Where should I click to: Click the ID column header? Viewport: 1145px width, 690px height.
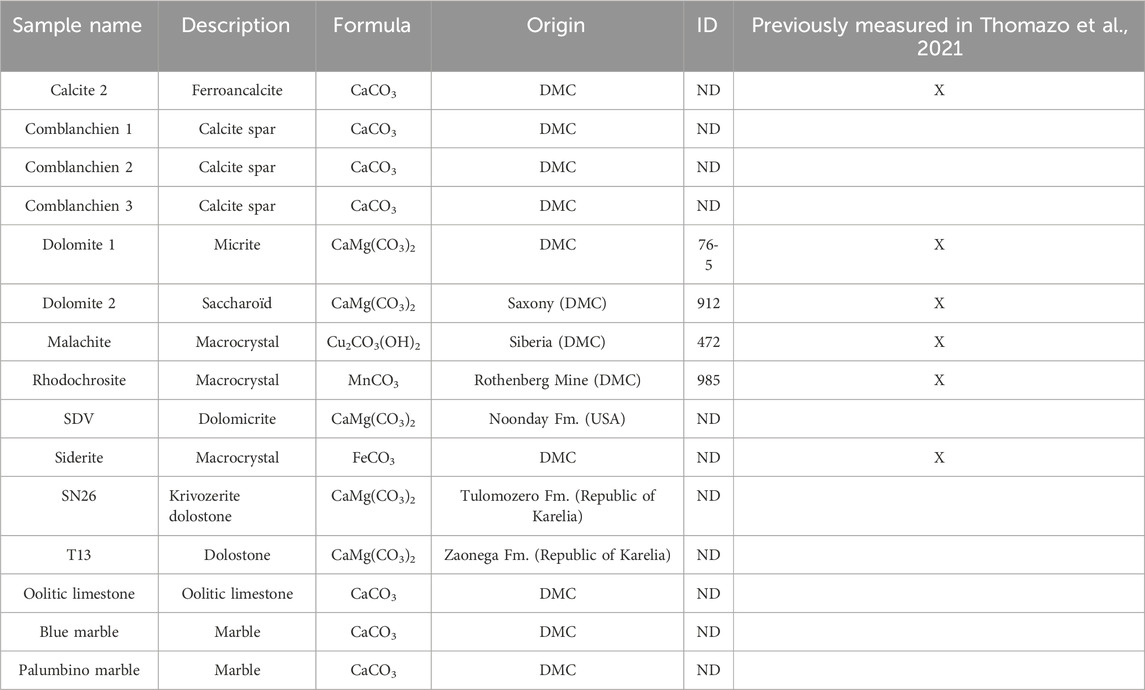point(707,25)
